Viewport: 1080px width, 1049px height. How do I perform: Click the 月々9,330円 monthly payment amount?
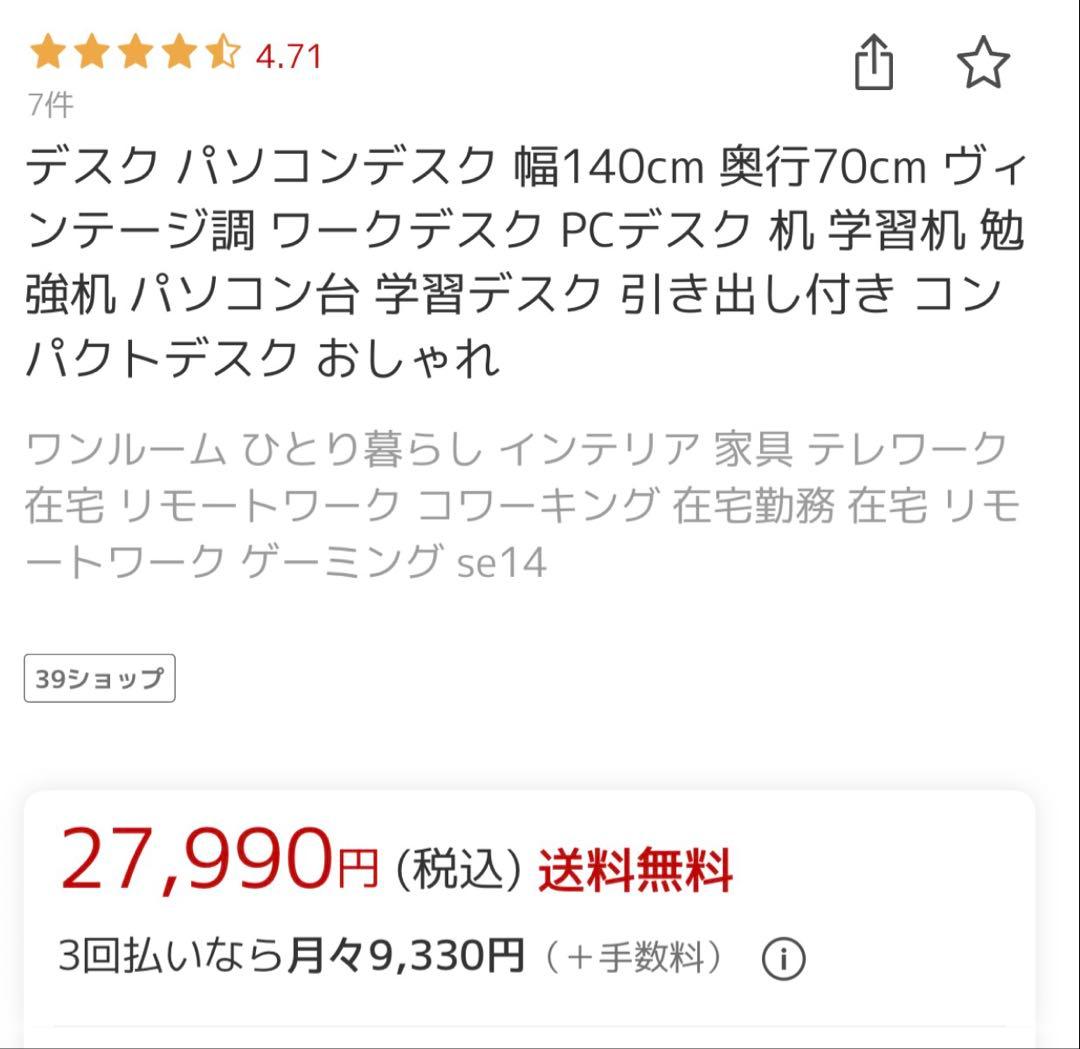[405, 958]
